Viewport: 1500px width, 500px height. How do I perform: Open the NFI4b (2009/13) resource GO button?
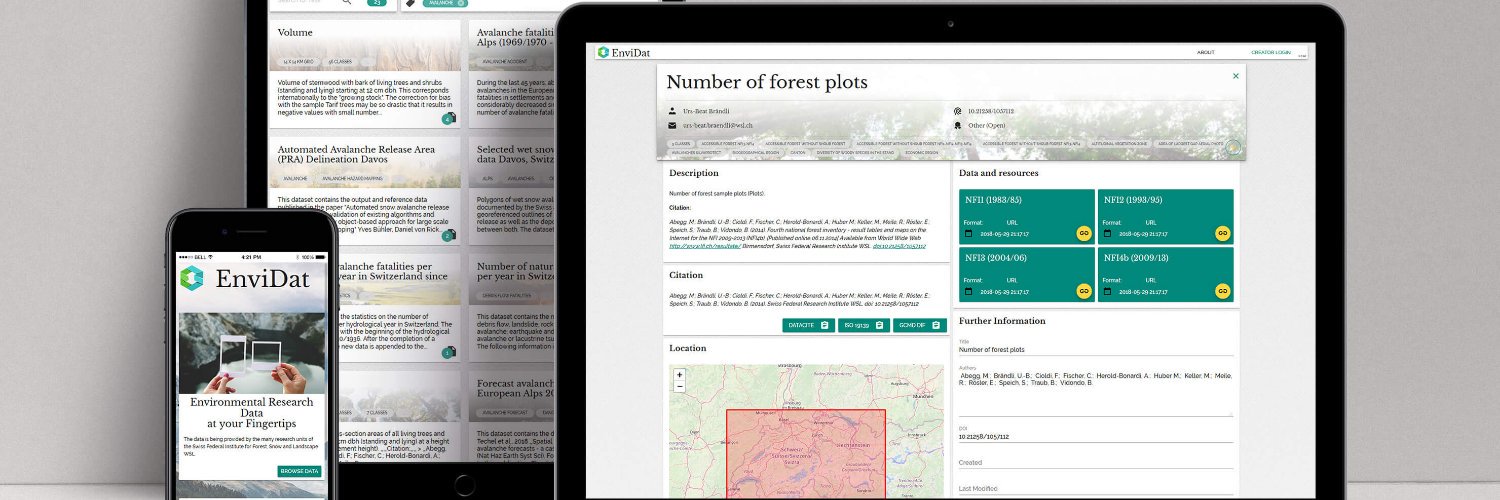coord(1221,291)
